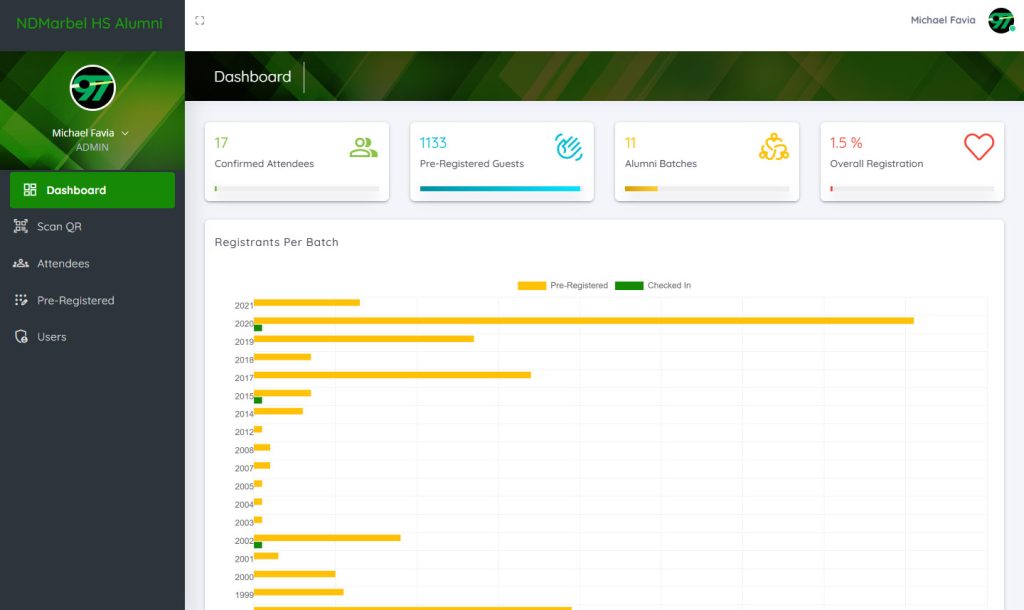Click the Attendees group icon in sidebar

click(x=20, y=264)
